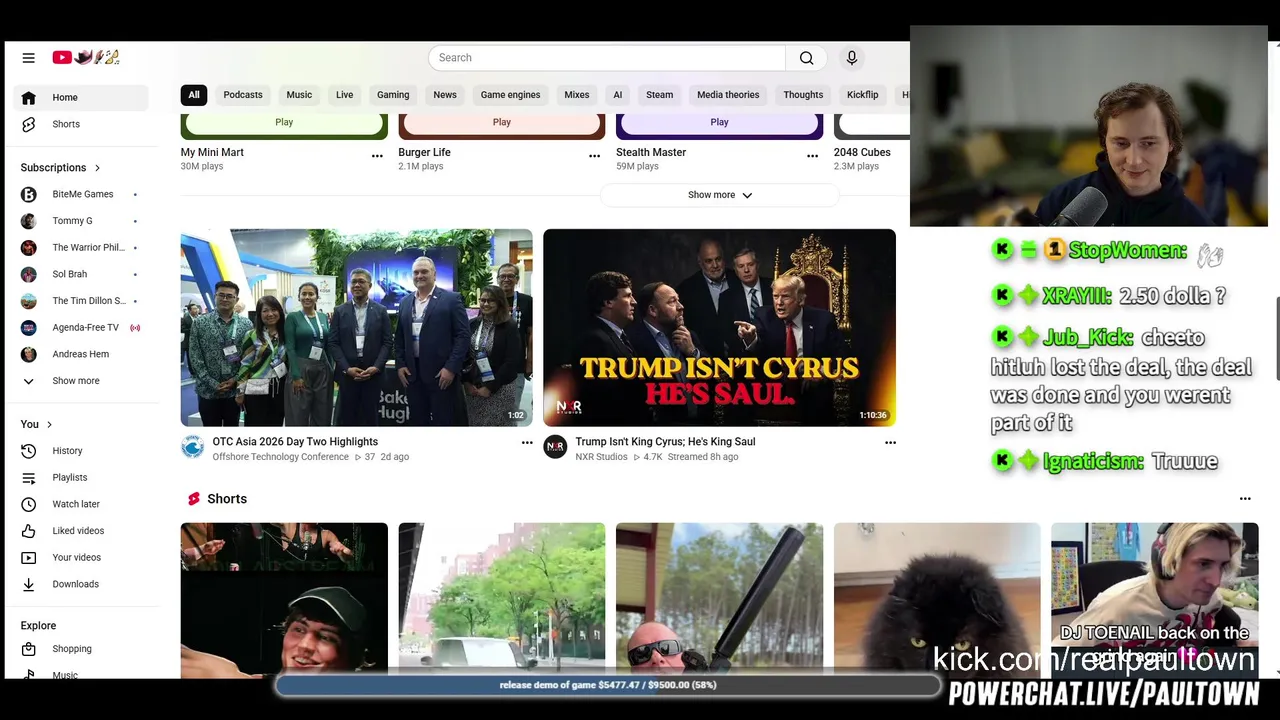1280x720 pixels.
Task: Open Andreas Hem channel
Action: pos(81,354)
